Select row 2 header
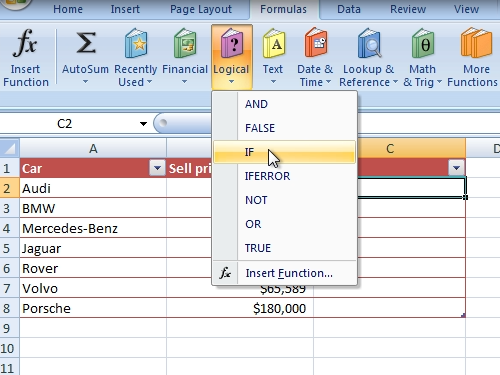The width and height of the screenshot is (500, 375). pyautogui.click(x=10, y=188)
